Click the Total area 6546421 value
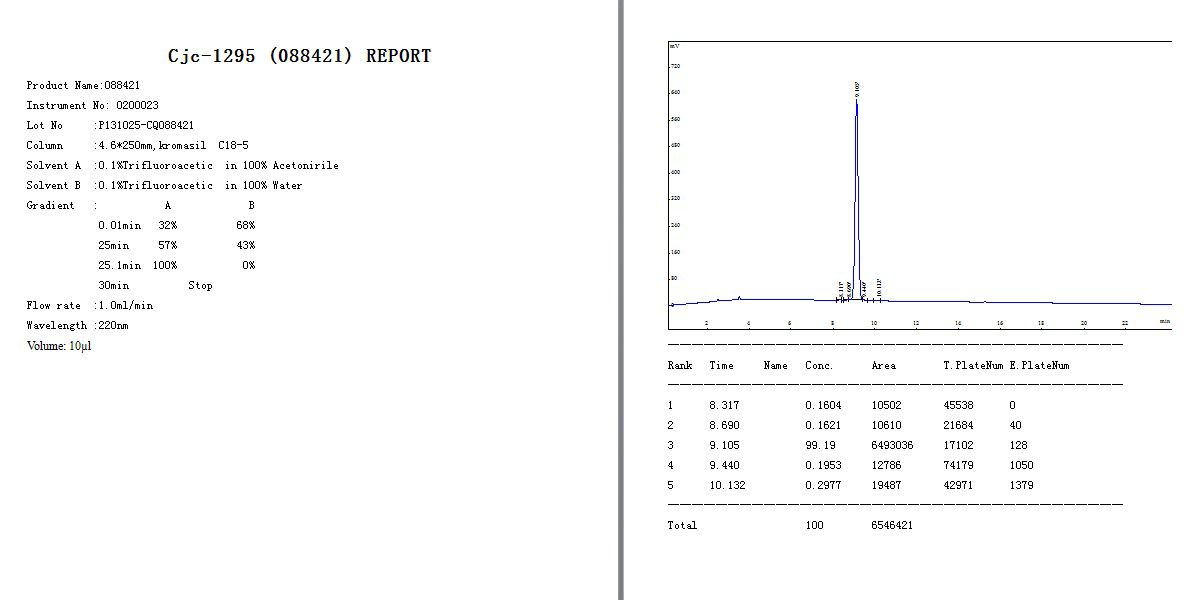This screenshot has height=600, width=1200. pyautogui.click(x=892, y=526)
